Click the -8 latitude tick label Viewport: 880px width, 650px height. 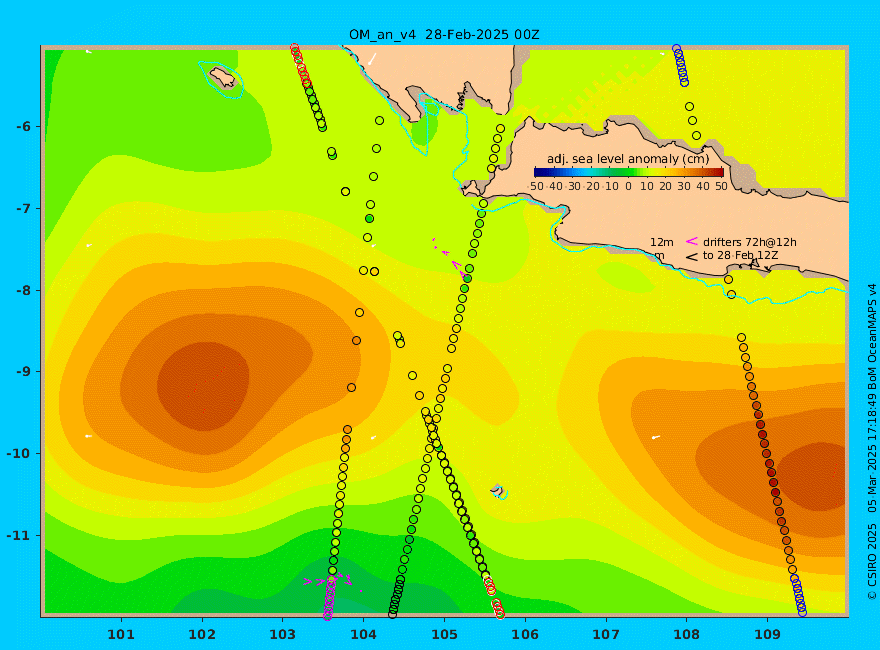24,290
